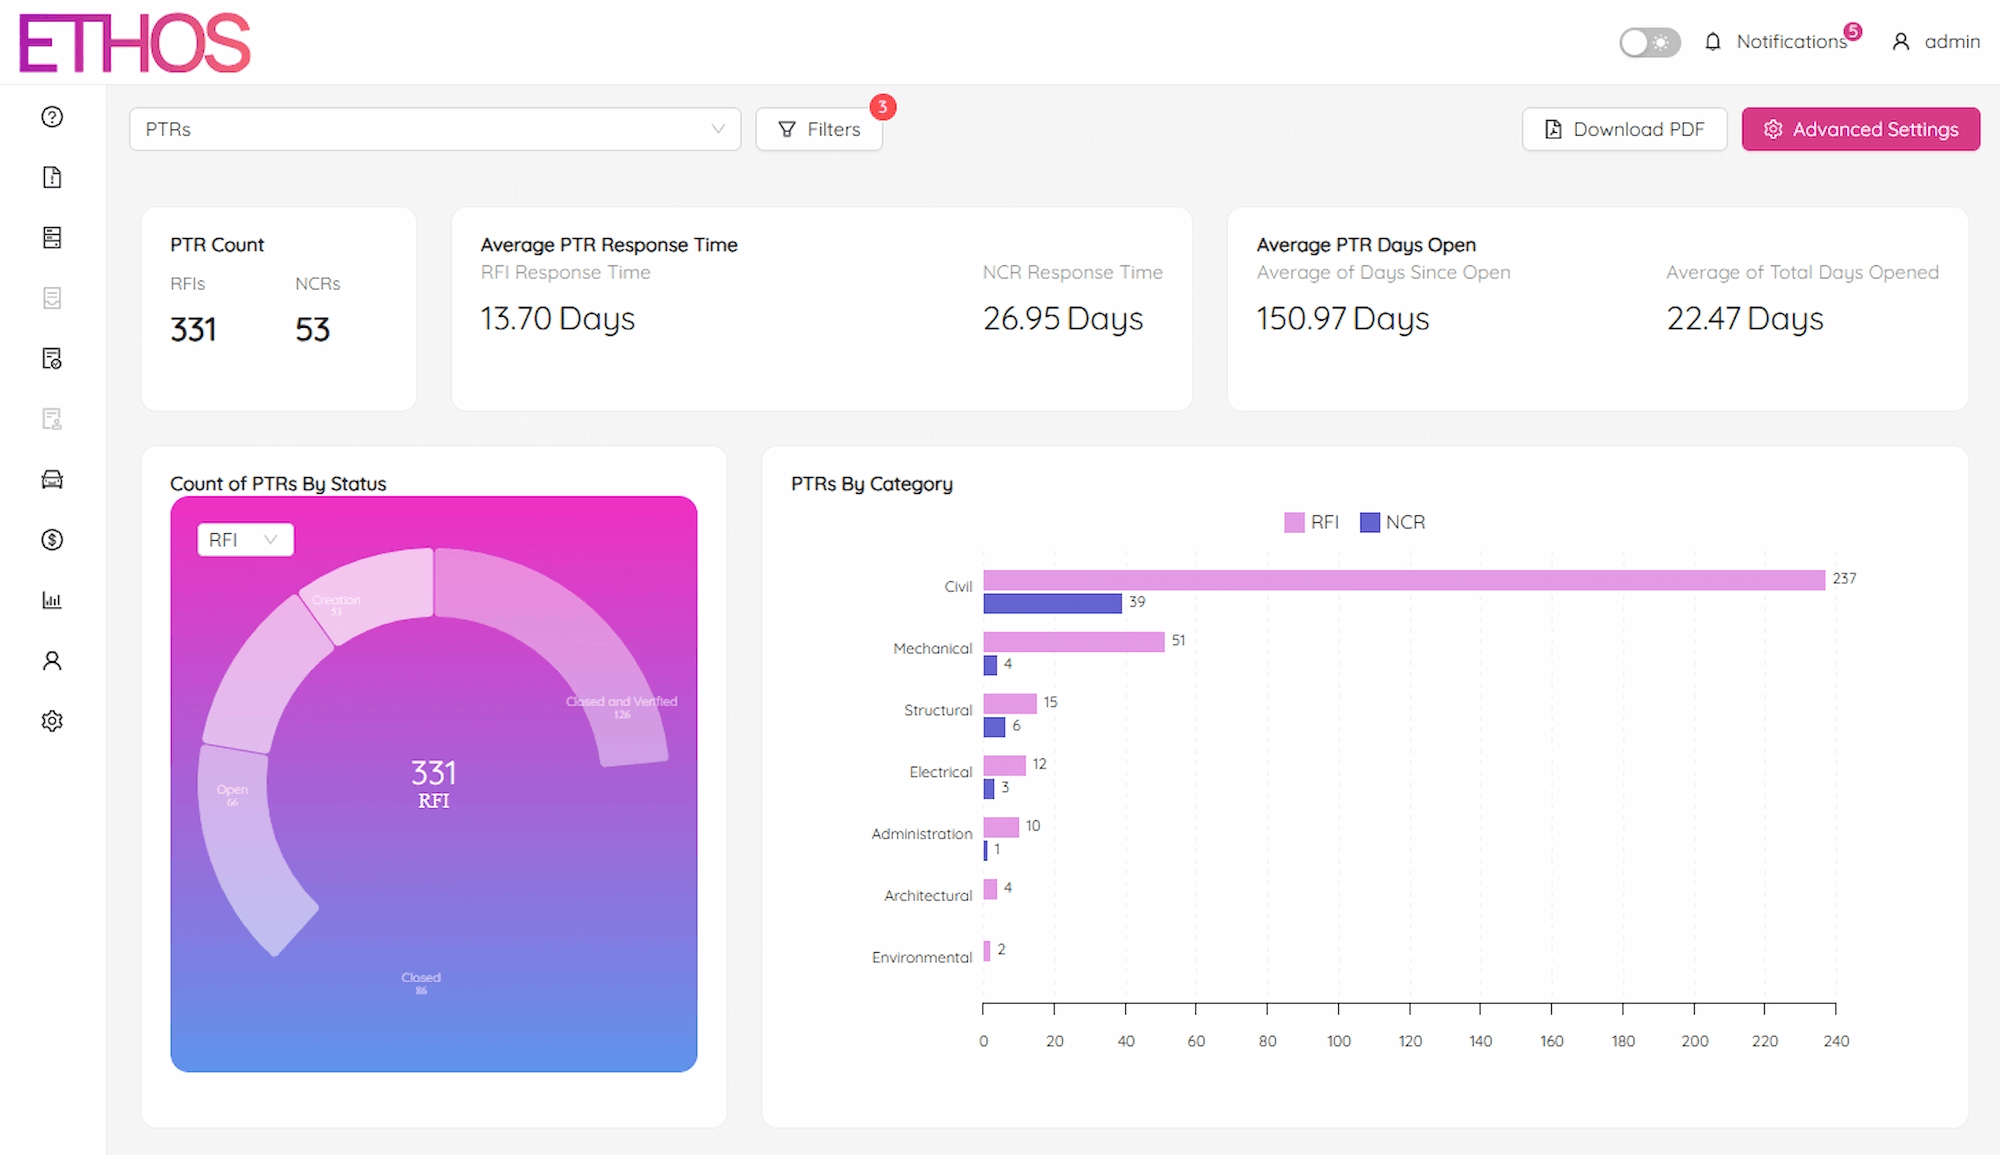
Task: Open the RFI dropdown on the status donut
Action: click(x=244, y=539)
